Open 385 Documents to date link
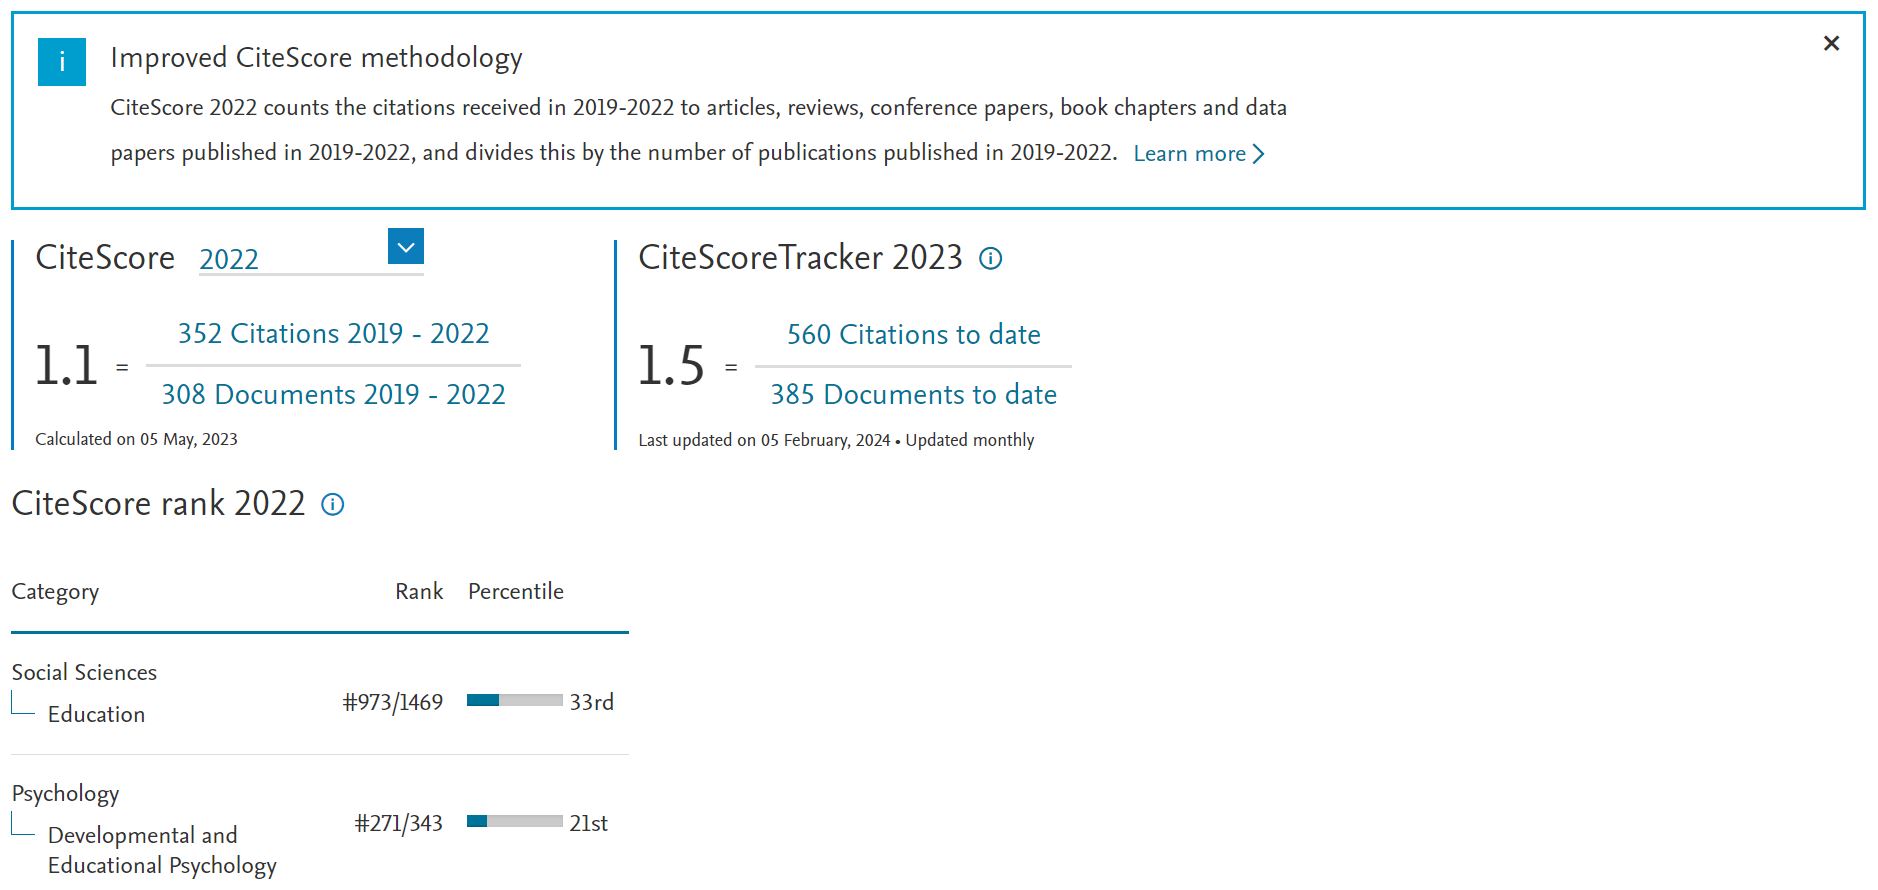The width and height of the screenshot is (1878, 890). click(x=914, y=394)
